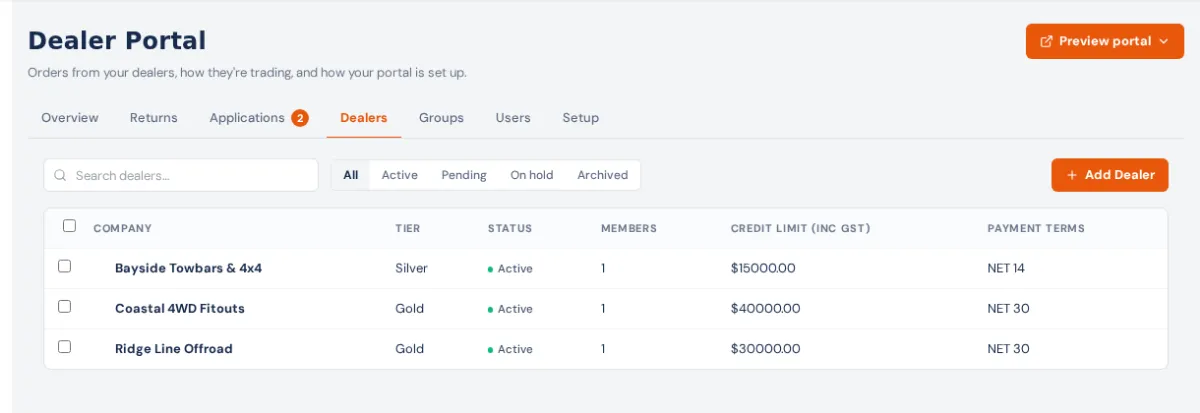Click the Add Dealer button

pyautogui.click(x=1110, y=175)
